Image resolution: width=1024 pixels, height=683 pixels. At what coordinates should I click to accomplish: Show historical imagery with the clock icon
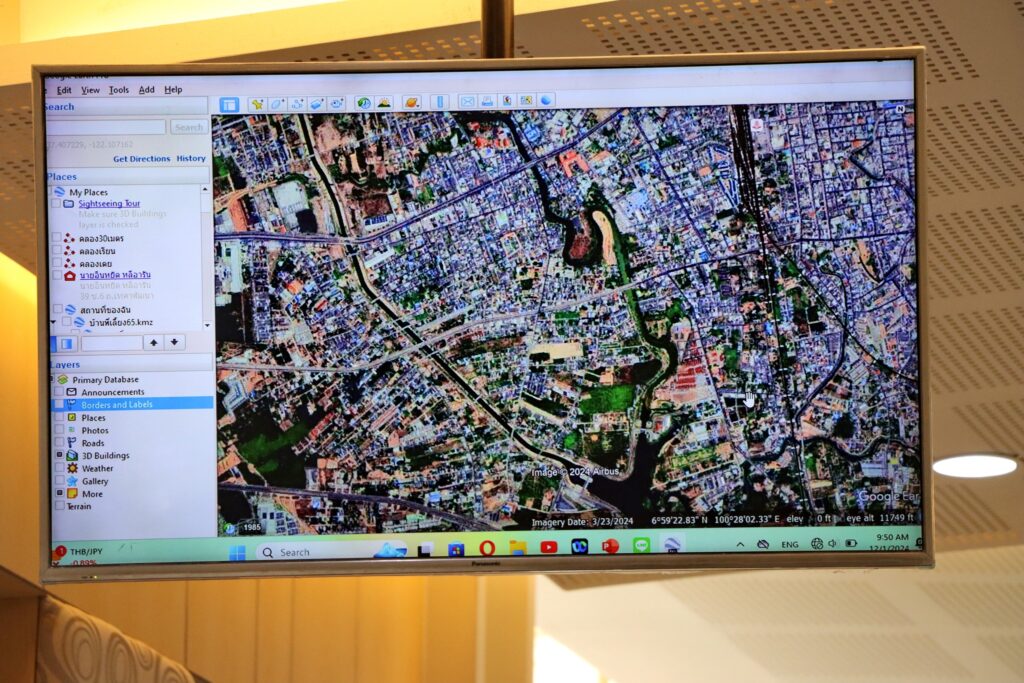(364, 103)
